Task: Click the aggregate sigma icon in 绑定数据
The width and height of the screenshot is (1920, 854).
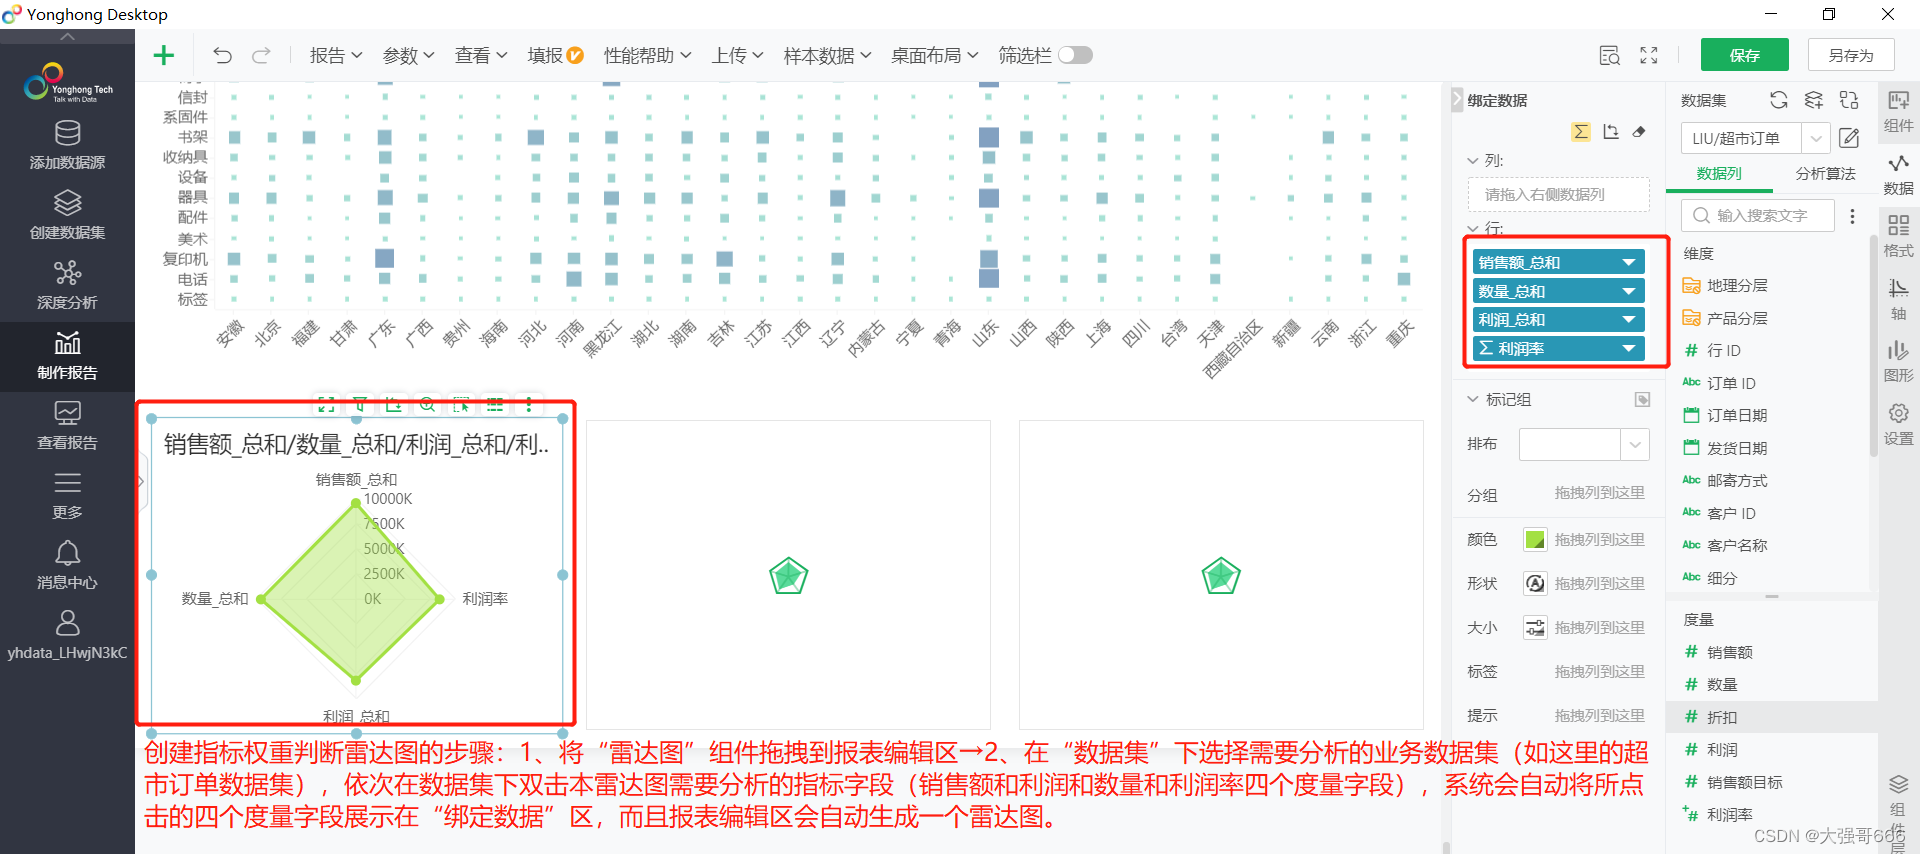Action: click(x=1581, y=132)
